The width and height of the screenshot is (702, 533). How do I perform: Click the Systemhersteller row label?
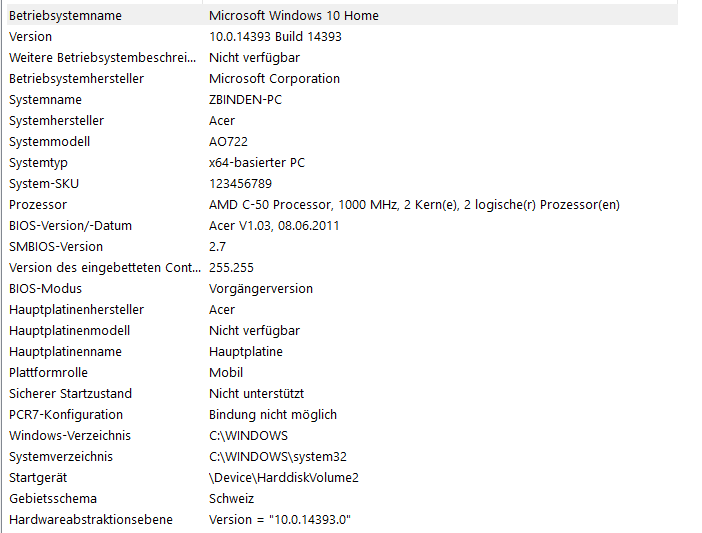click(x=56, y=121)
